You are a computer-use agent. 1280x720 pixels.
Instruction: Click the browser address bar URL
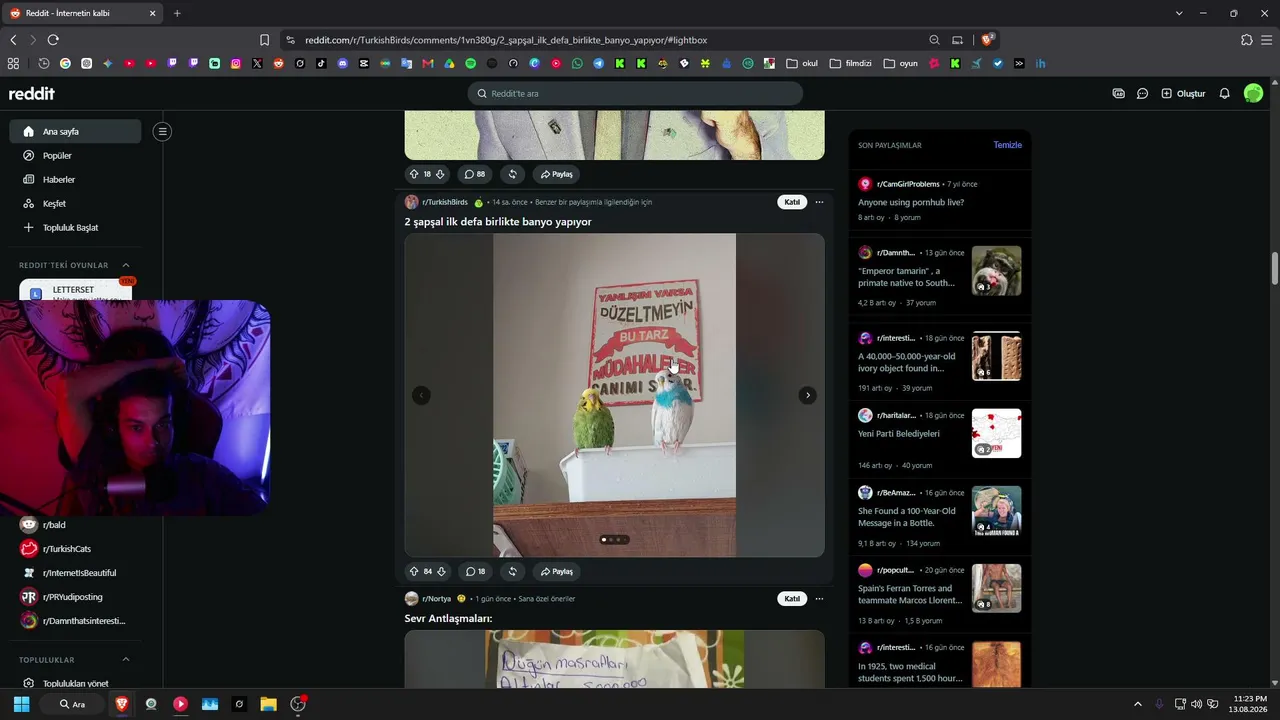point(506,40)
